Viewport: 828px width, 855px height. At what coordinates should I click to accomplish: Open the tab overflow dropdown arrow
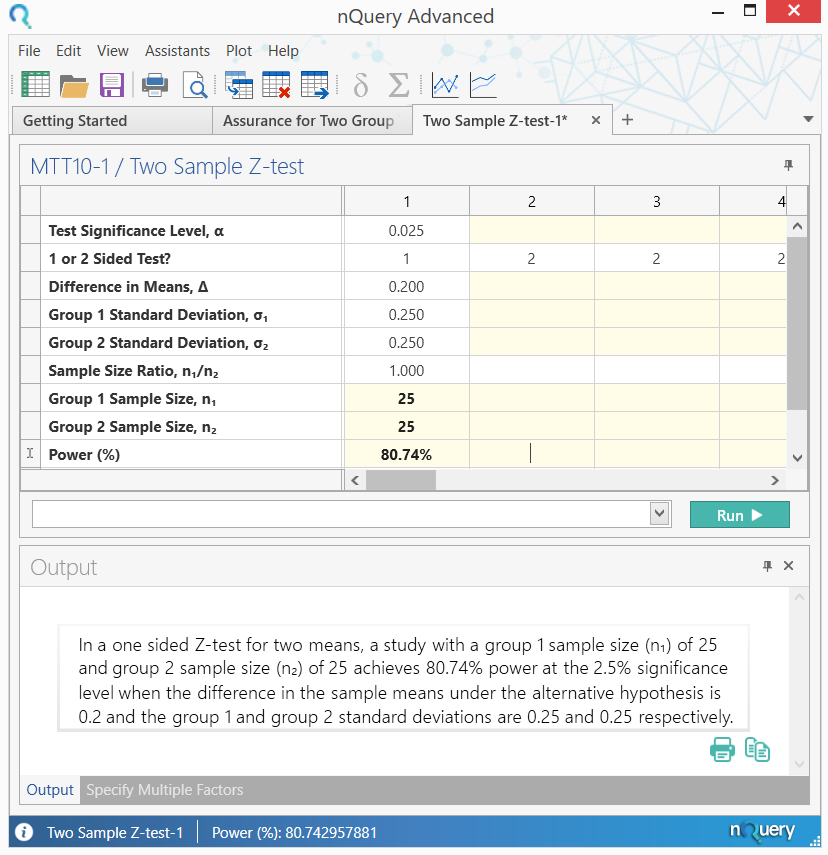point(808,119)
